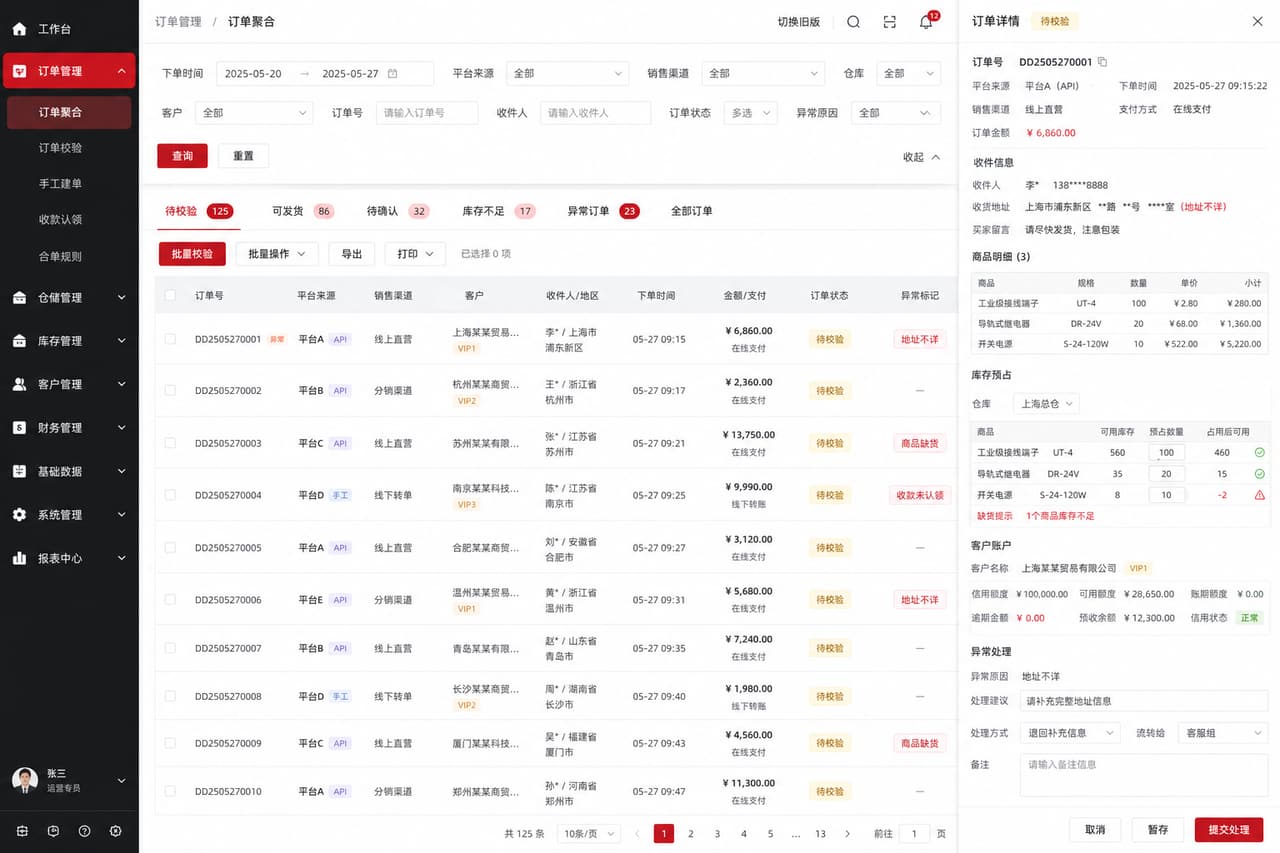
Task: Click the 基础数据 data icon
Action: pos(19,471)
